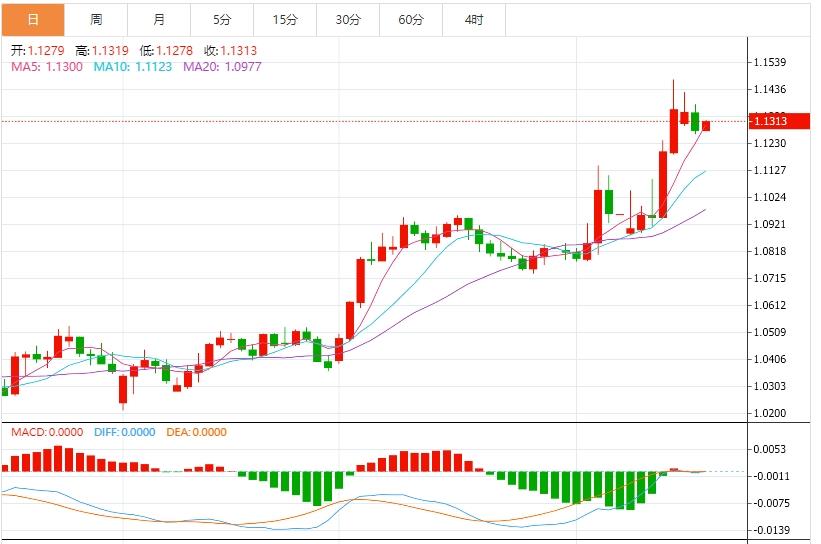Show the 30分 interval chart

(348, 19)
